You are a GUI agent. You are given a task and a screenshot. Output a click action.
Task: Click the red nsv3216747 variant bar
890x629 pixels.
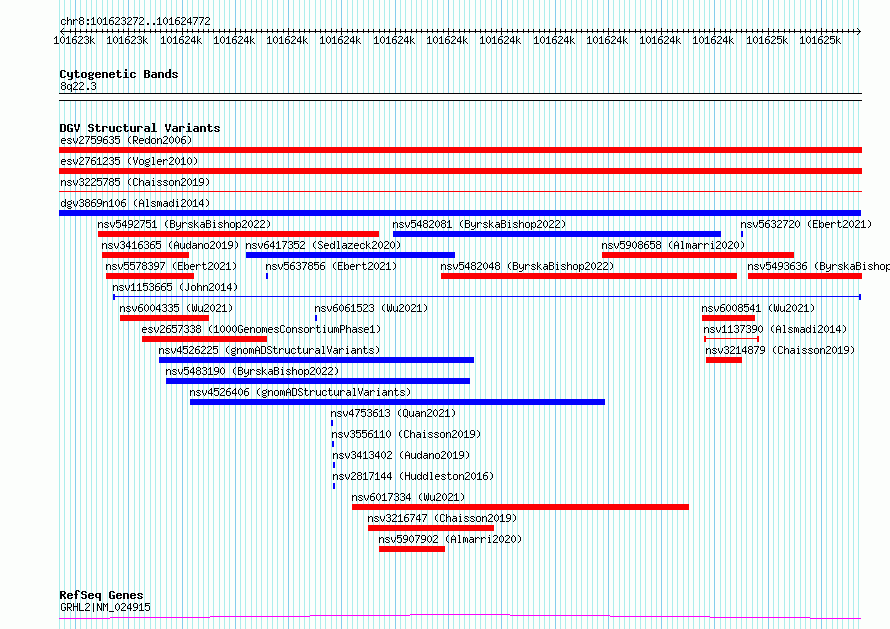click(x=431, y=528)
